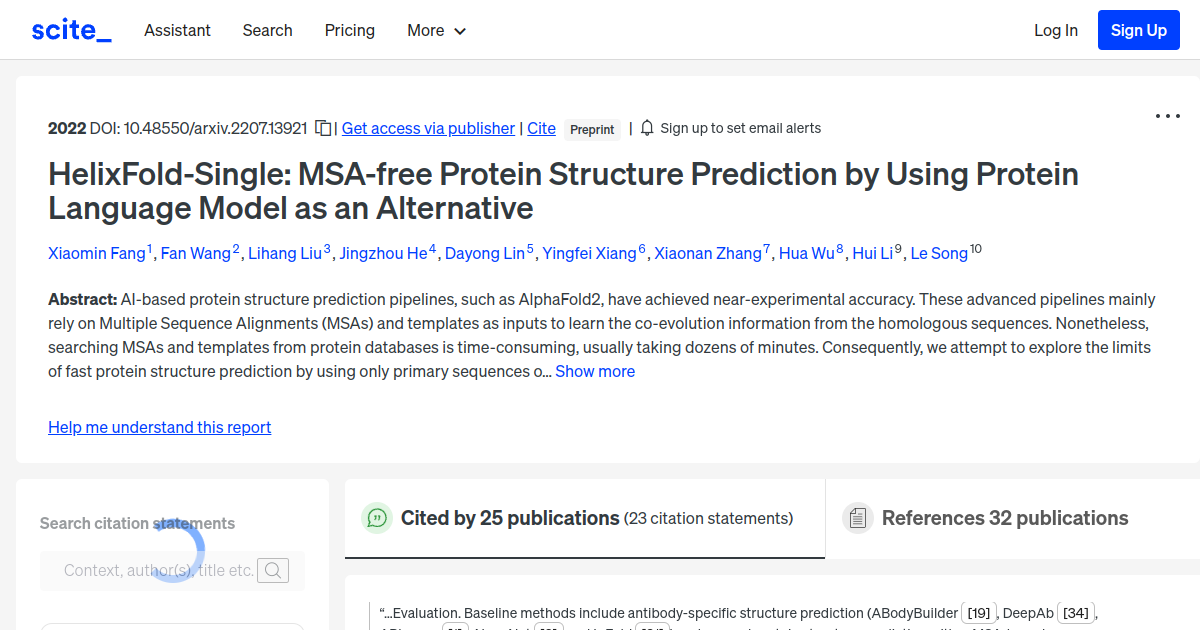The width and height of the screenshot is (1200, 630).
Task: Click the scite logo to go home
Action: click(x=70, y=29)
